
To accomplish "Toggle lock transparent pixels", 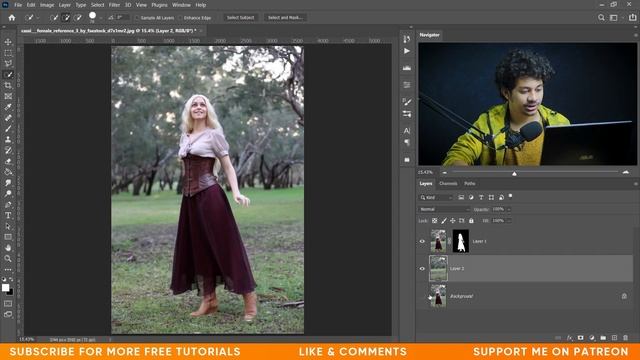I will pyautogui.click(x=434, y=221).
